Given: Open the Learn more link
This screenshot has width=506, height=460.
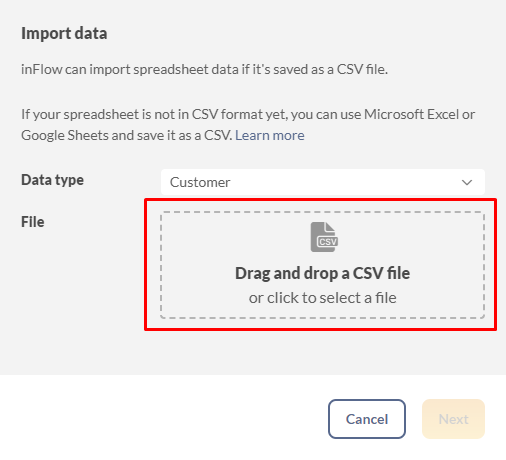Looking at the screenshot, I should 270,135.
